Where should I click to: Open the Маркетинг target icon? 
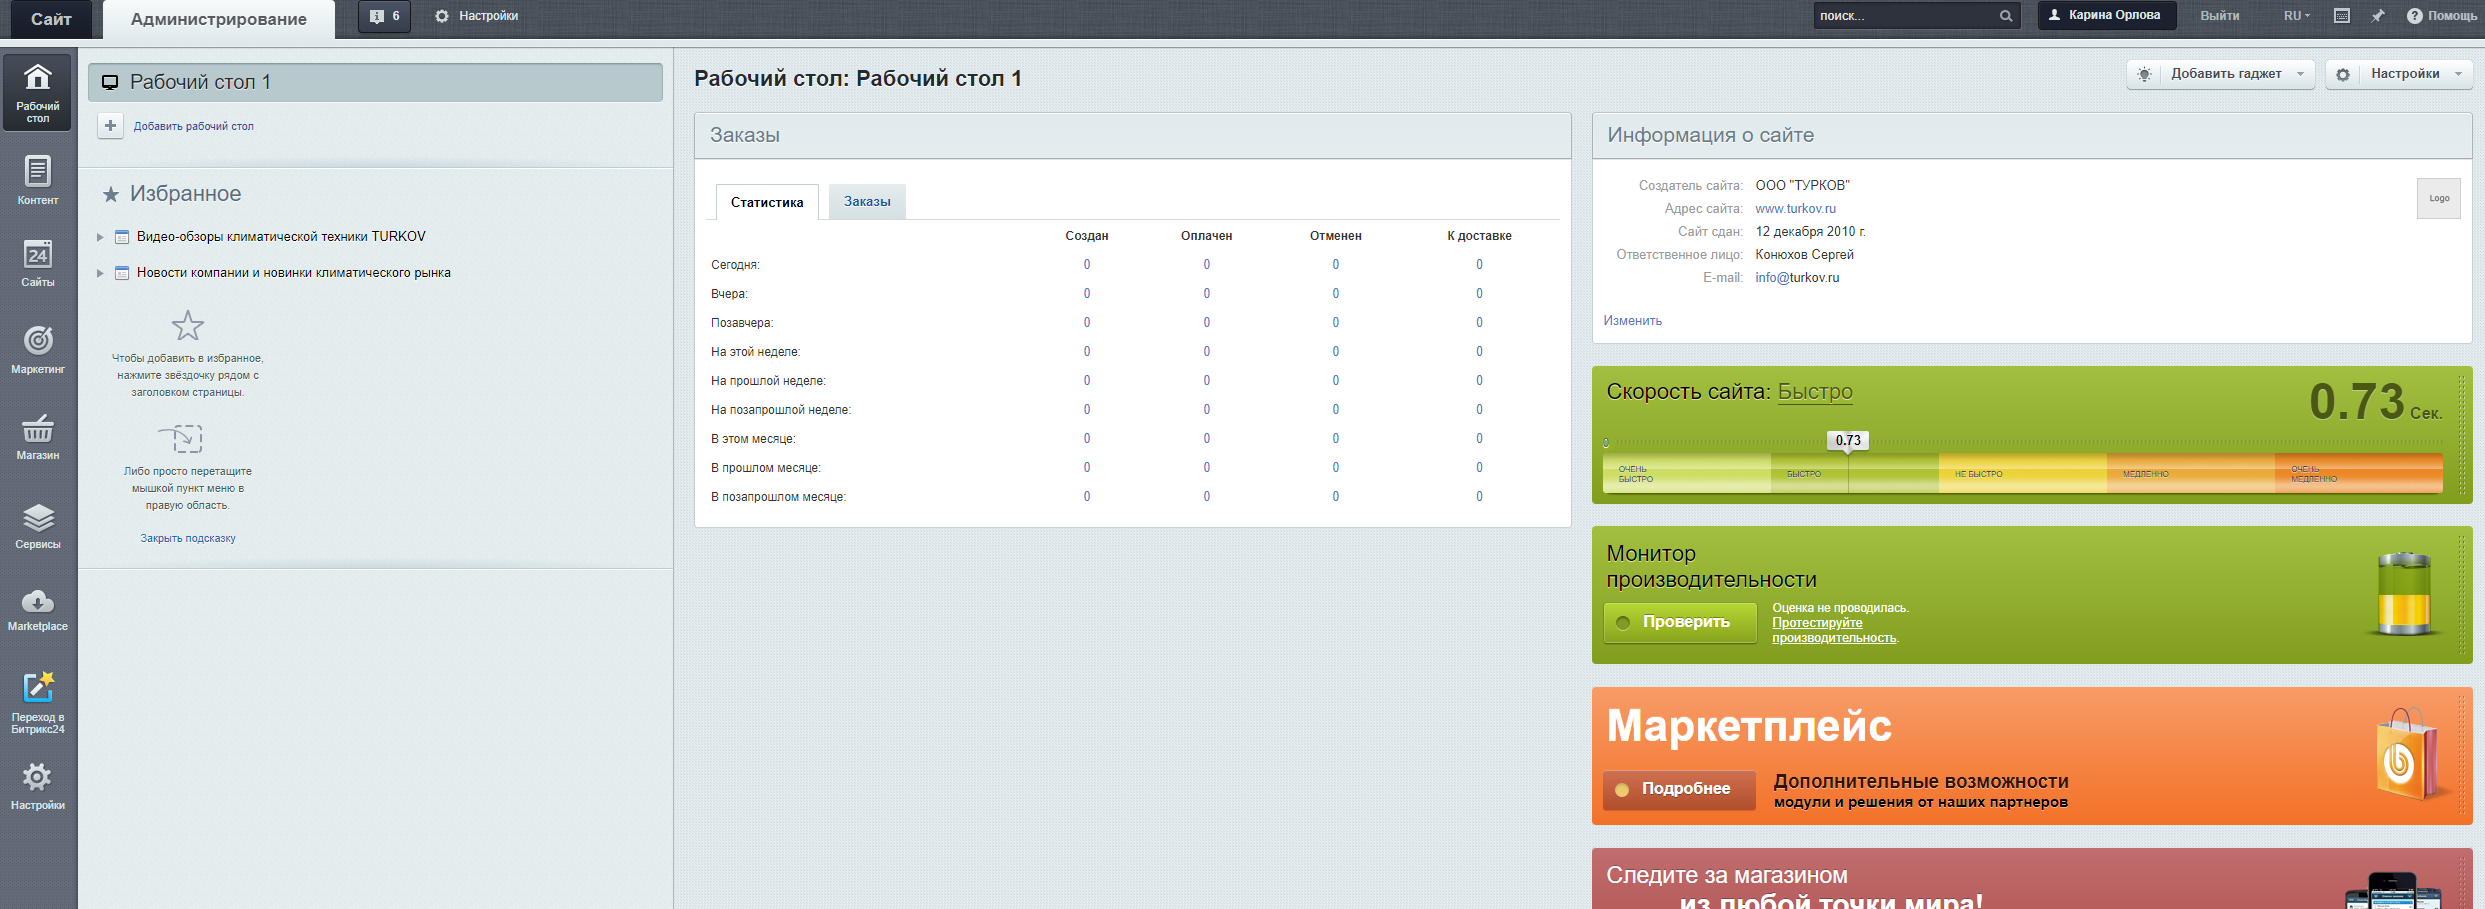pyautogui.click(x=38, y=350)
